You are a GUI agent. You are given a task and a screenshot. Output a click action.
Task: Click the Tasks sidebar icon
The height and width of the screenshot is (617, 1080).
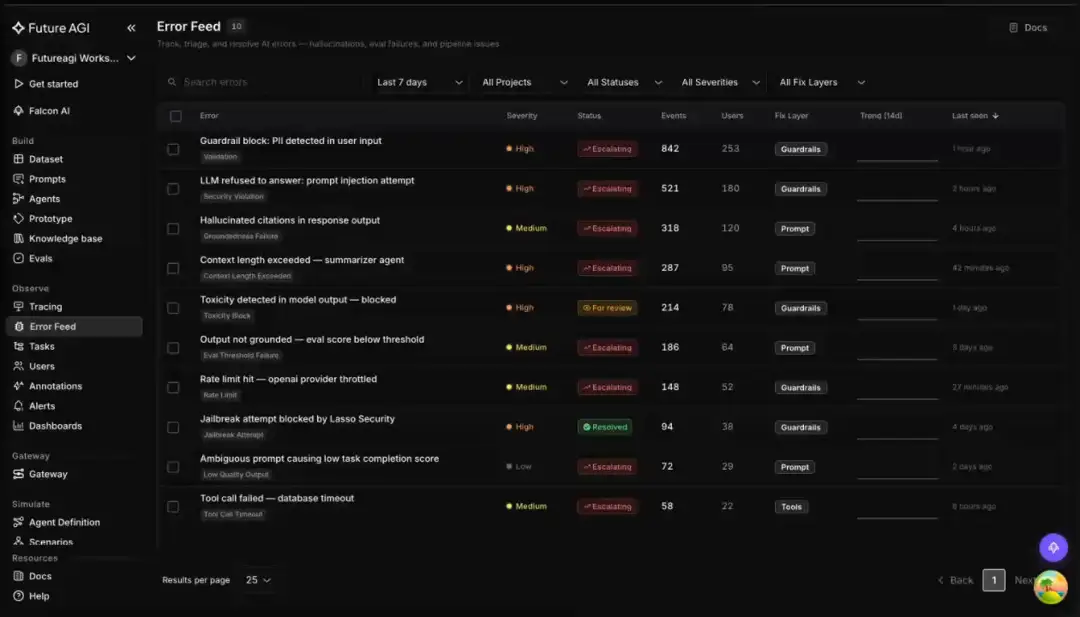tap(19, 347)
